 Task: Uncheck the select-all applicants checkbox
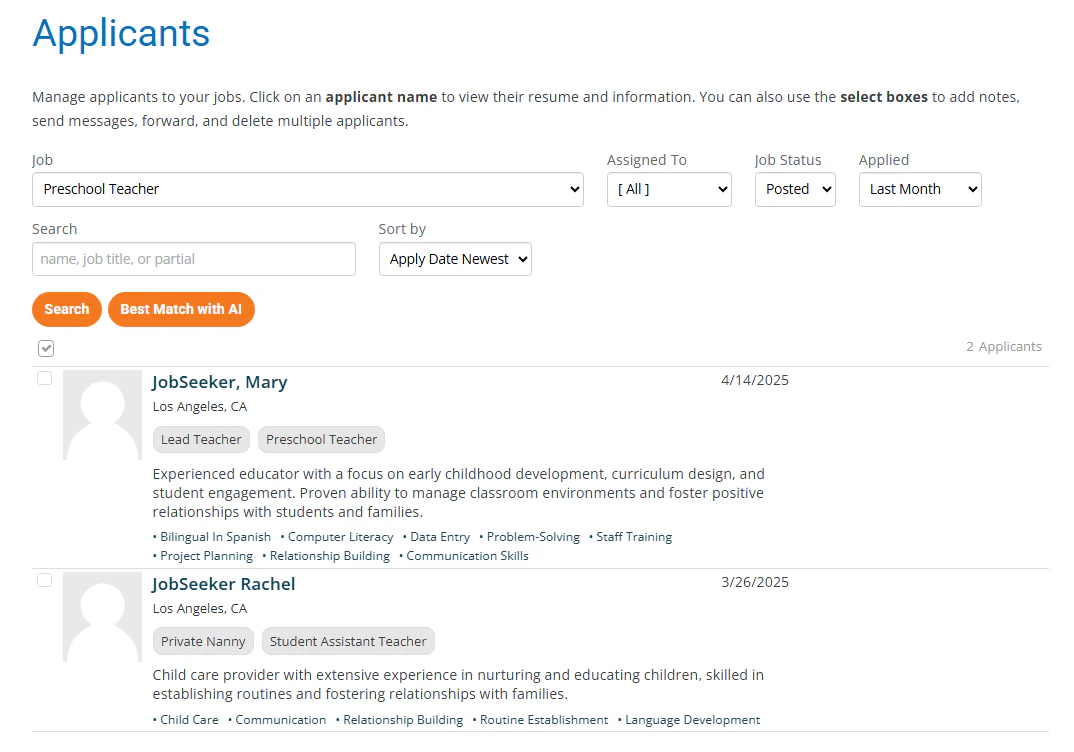[45, 348]
